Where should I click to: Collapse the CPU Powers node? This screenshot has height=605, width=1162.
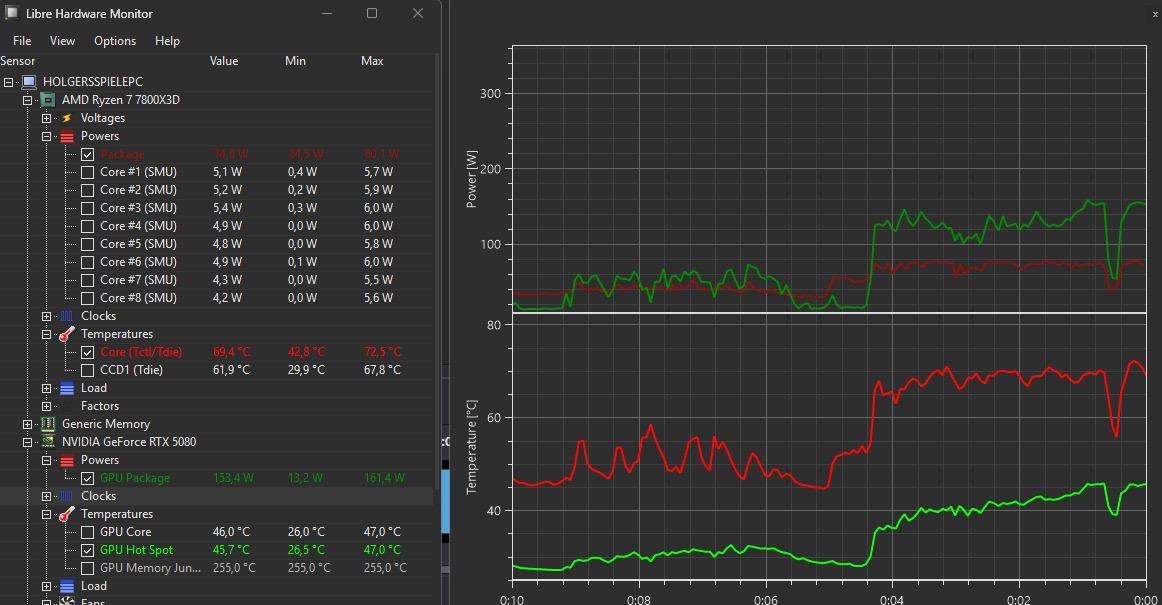pyautogui.click(x=46, y=136)
